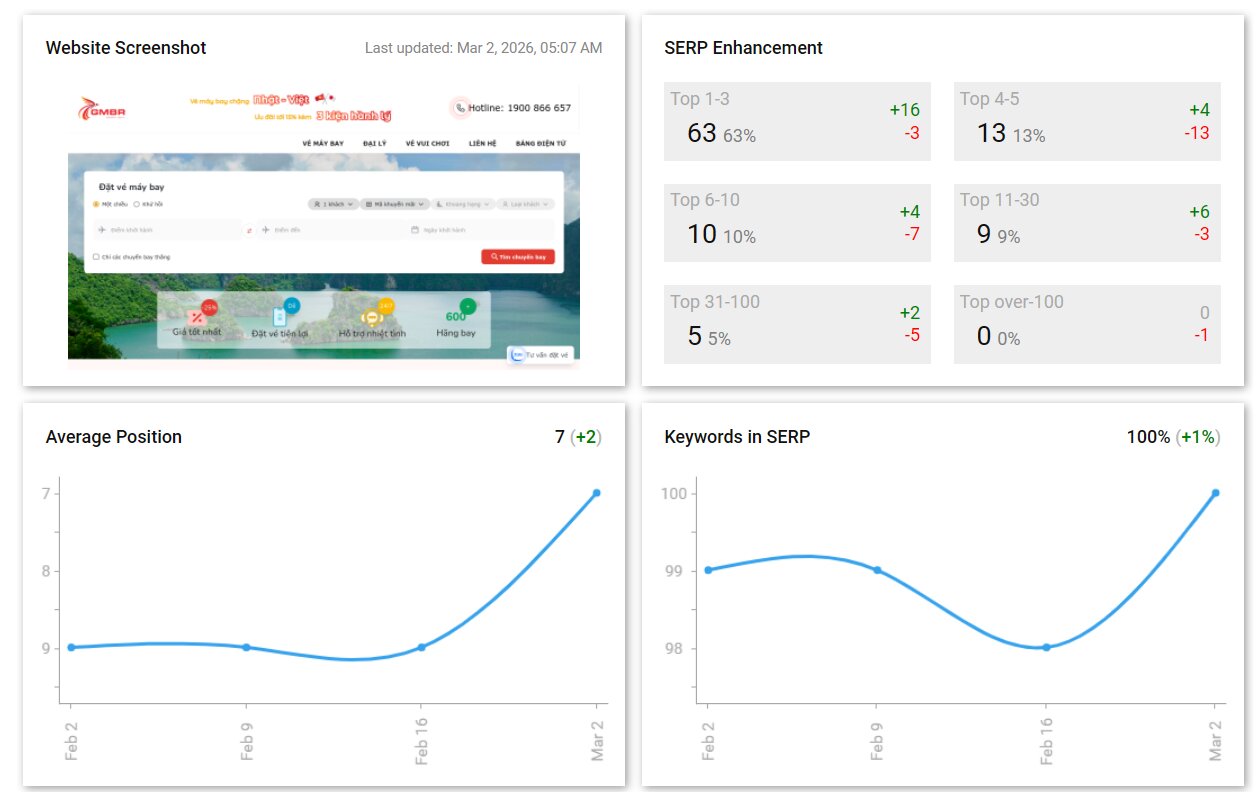The height and width of the screenshot is (792, 1257).
Task: Click the swap departure and destination icon
Action: pyautogui.click(x=250, y=230)
